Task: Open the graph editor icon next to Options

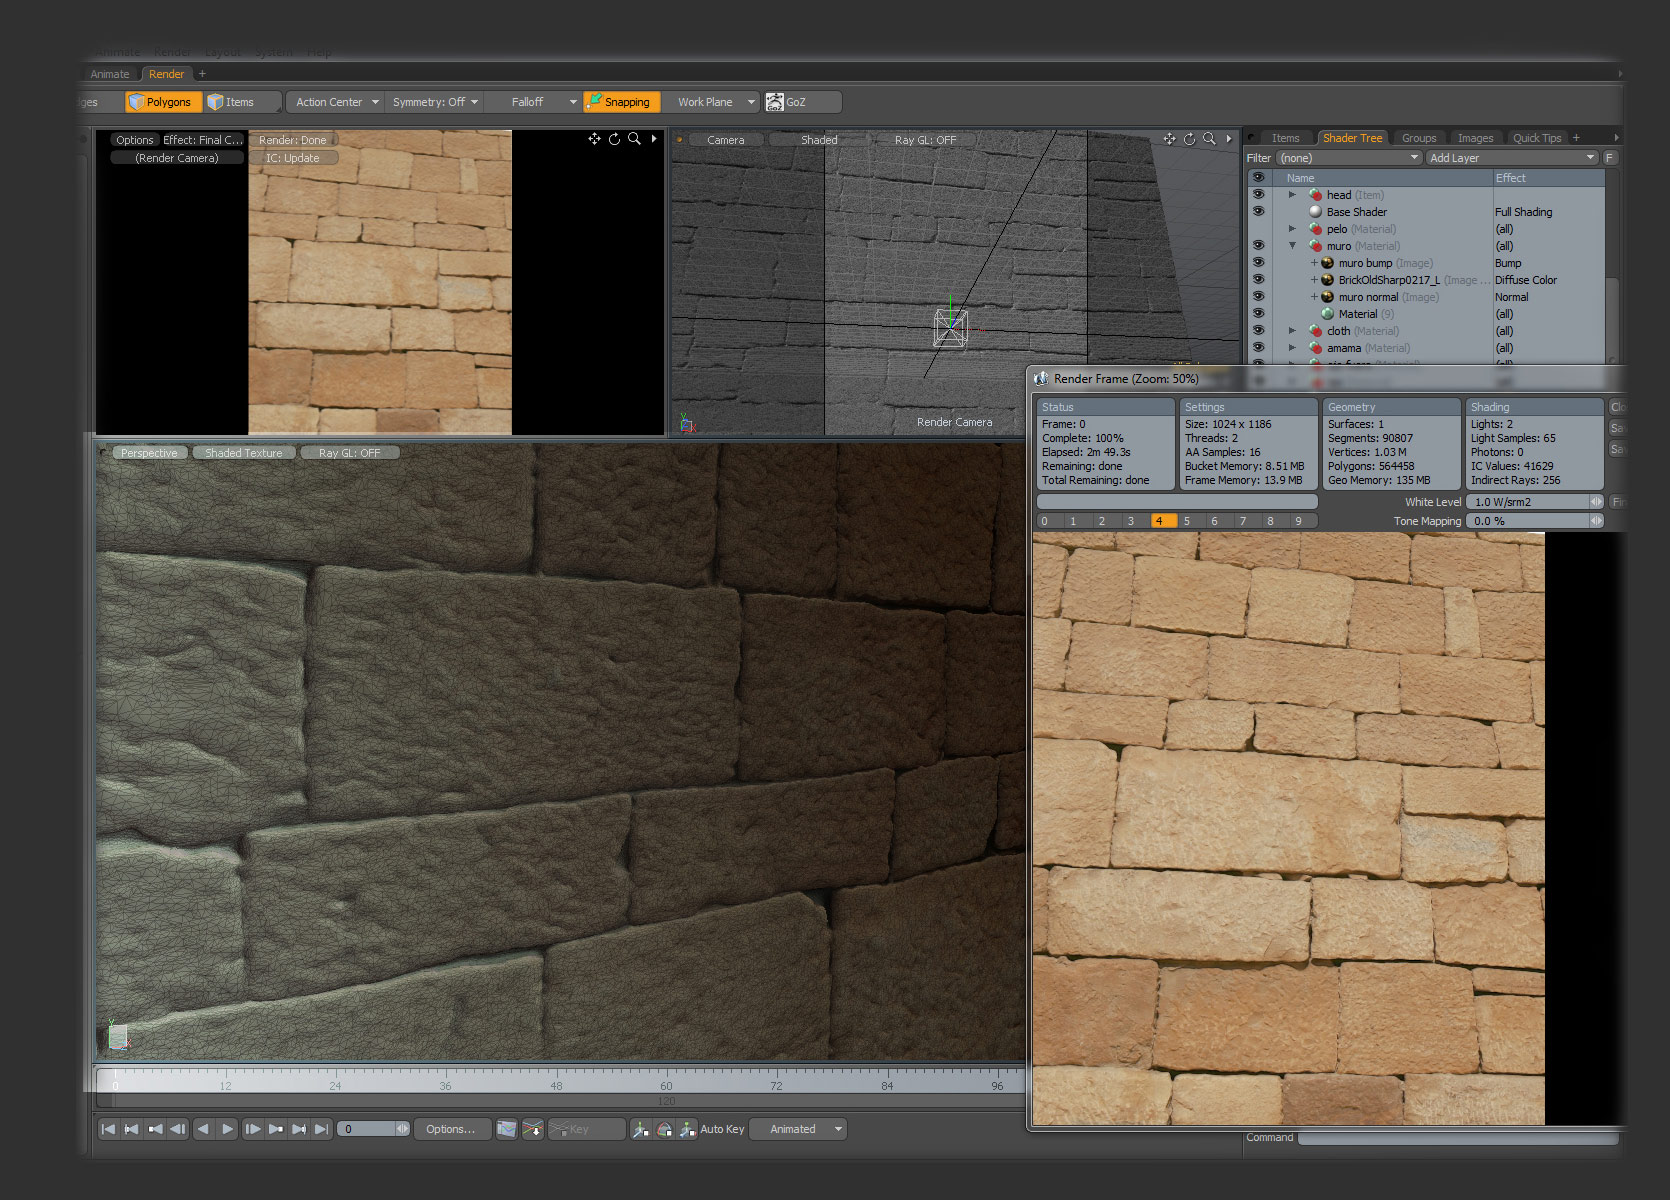Action: point(507,1129)
